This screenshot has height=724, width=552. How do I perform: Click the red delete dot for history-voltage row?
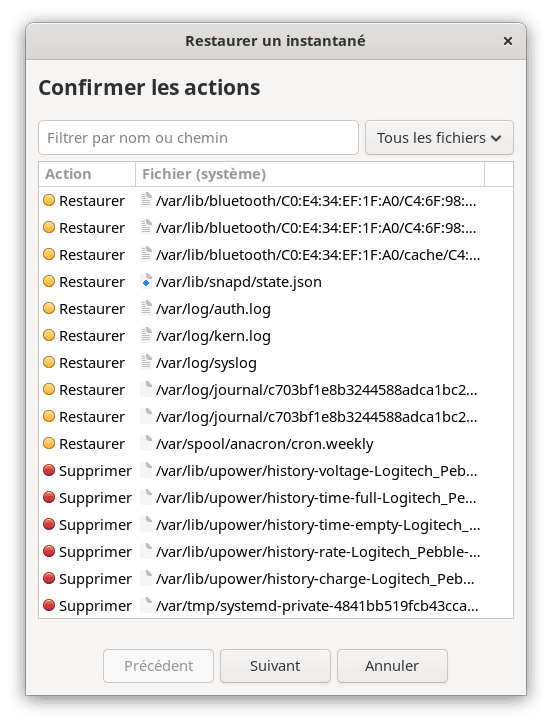point(49,470)
